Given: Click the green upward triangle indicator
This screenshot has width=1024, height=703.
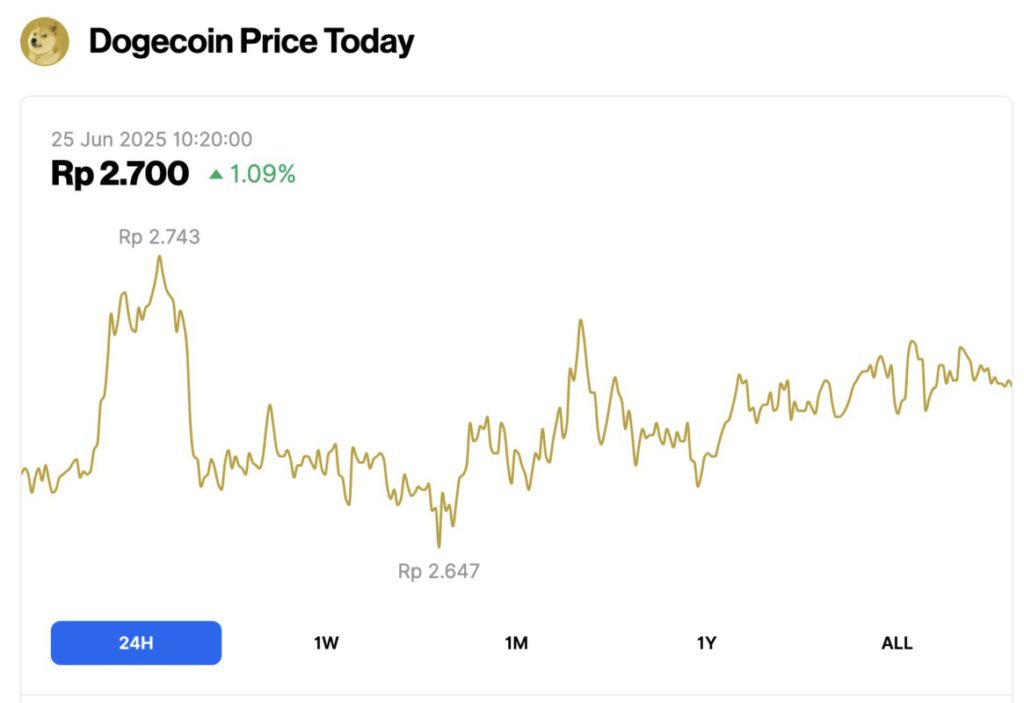Looking at the screenshot, I should [216, 174].
